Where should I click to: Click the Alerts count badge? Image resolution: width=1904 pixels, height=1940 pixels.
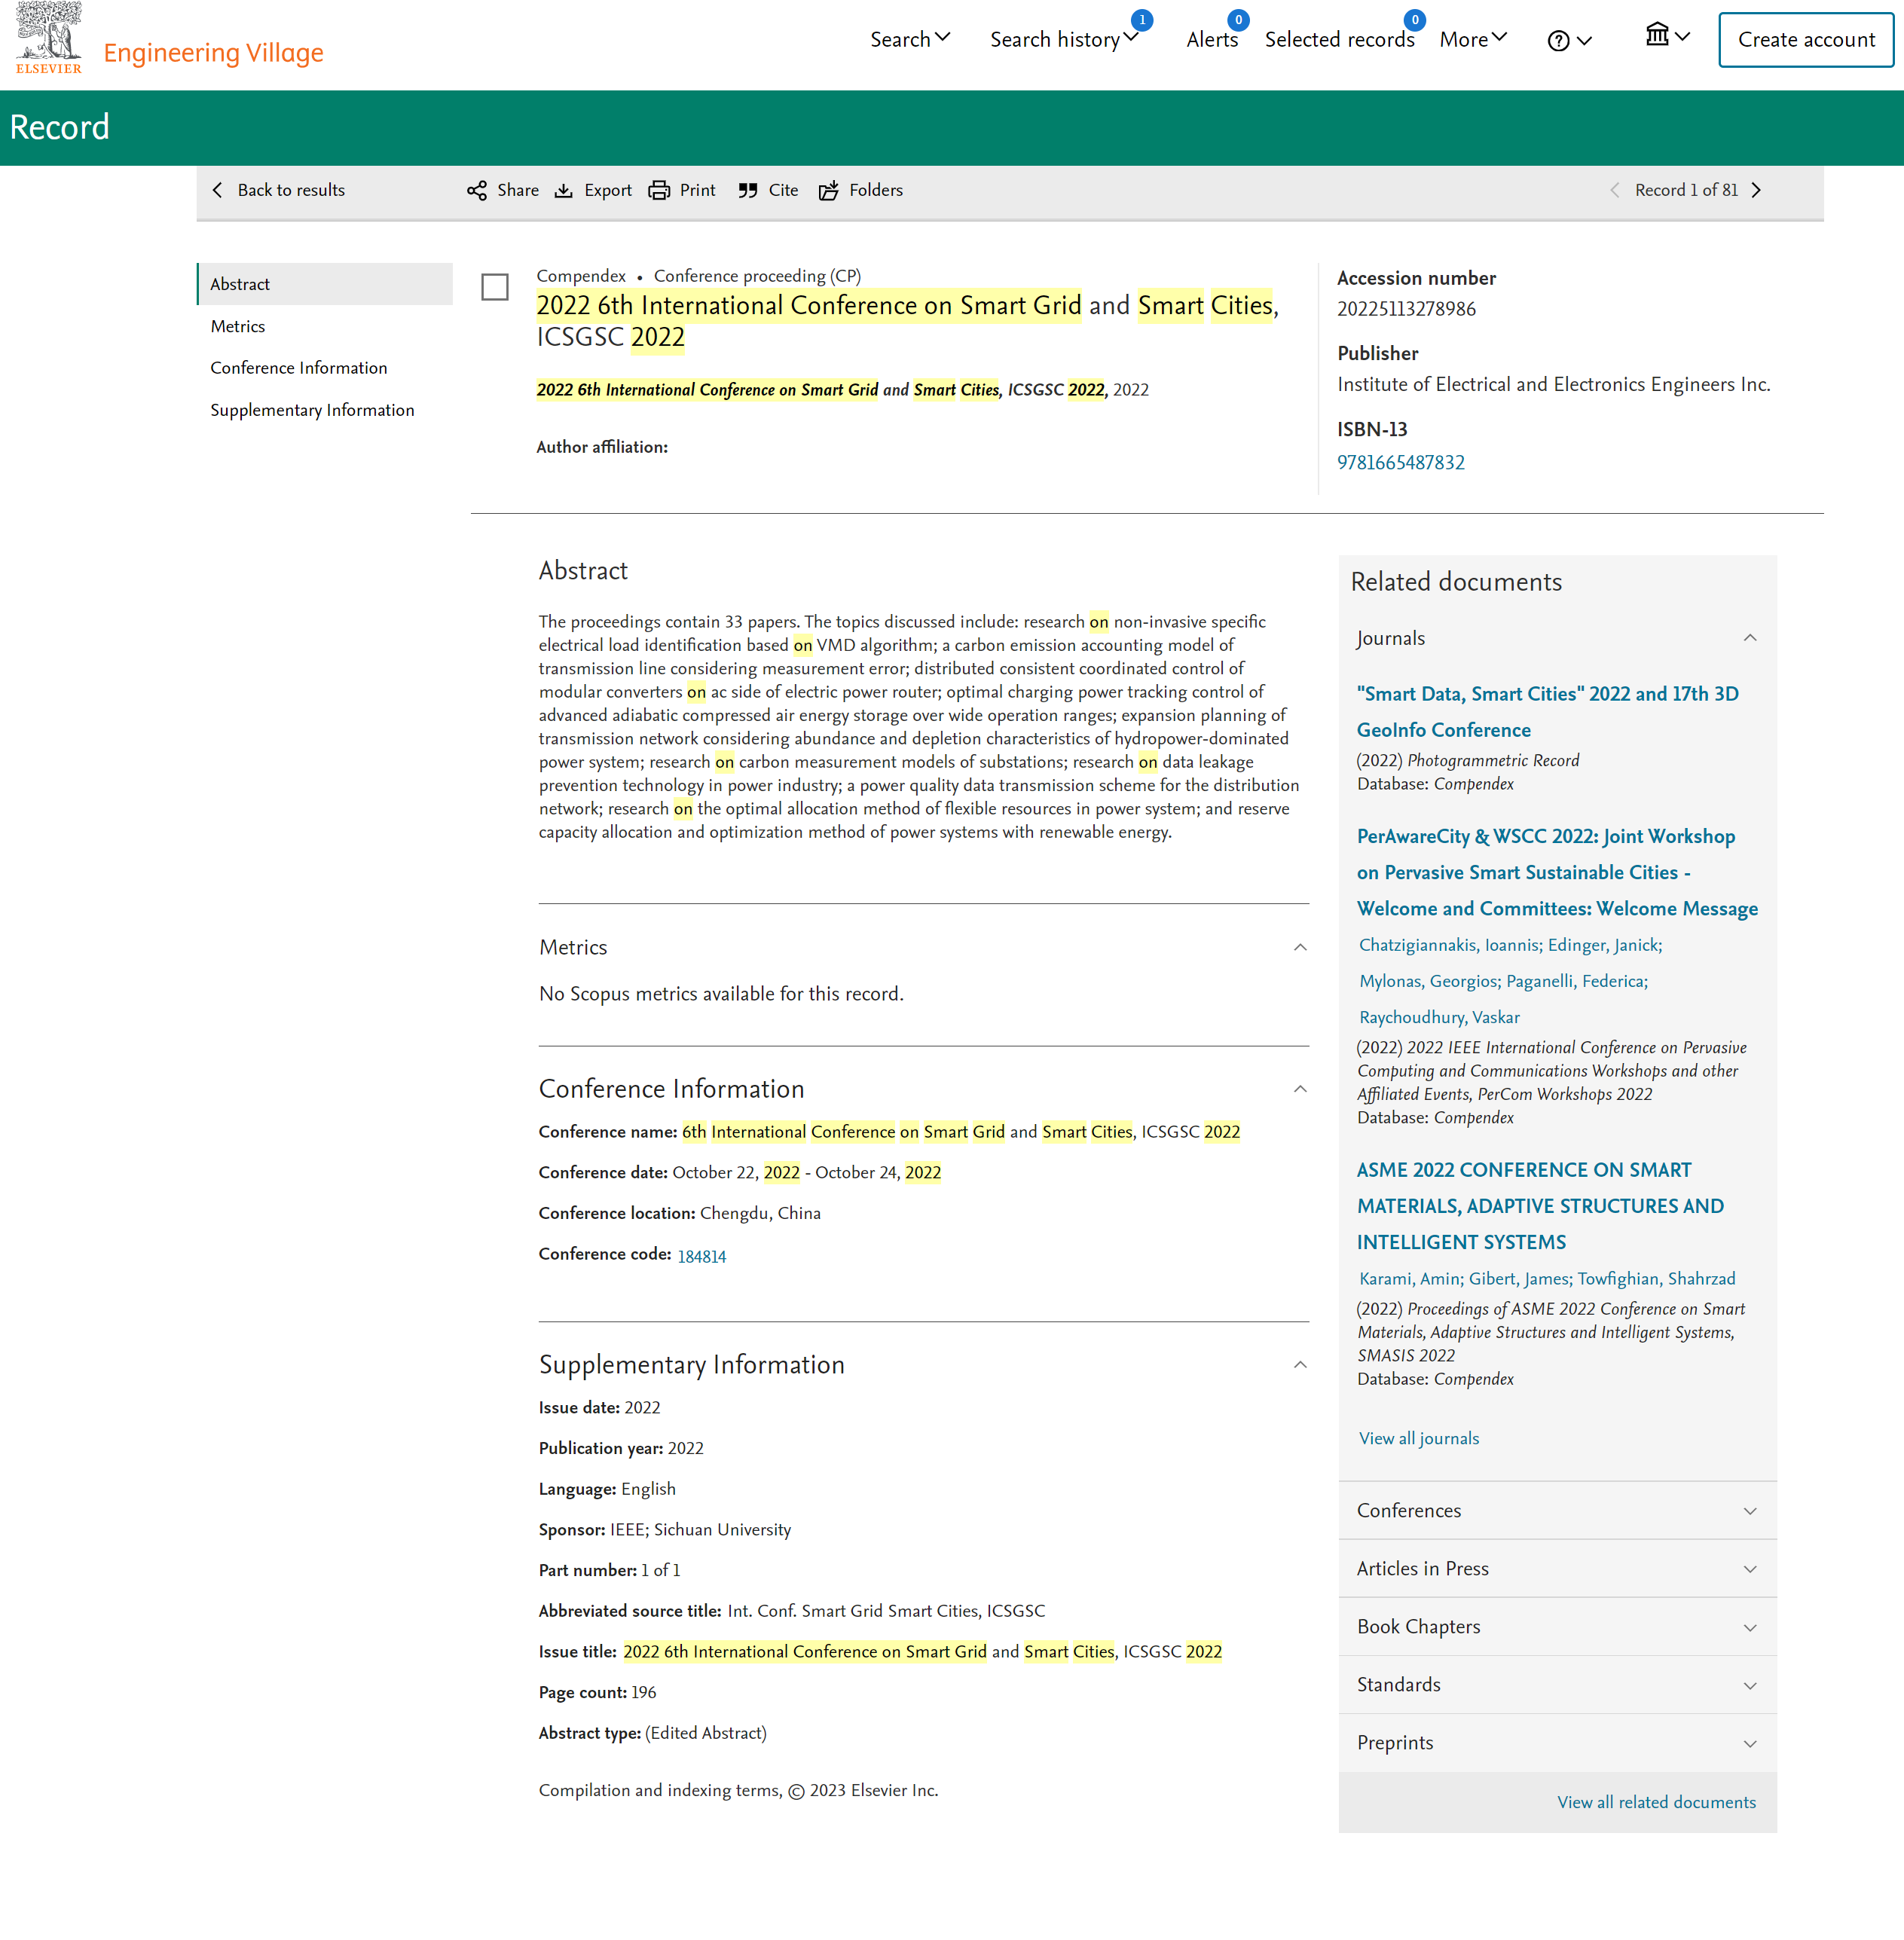[x=1238, y=20]
